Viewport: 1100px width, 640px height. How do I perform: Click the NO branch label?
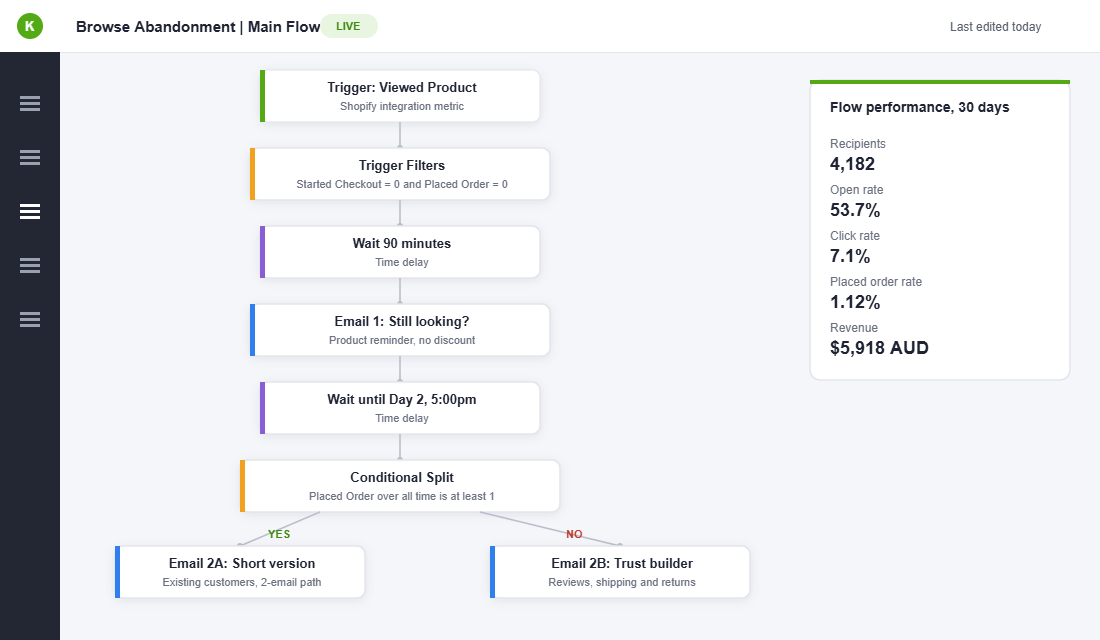(x=574, y=534)
